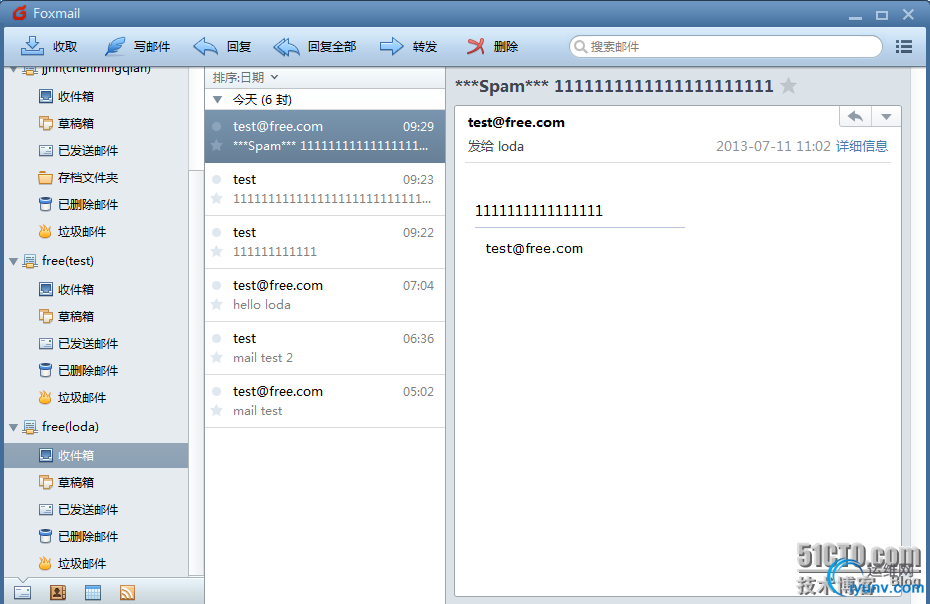Select the ***Spam*** message from test@free.com
Image resolution: width=930 pixels, height=604 pixels.
tap(325, 136)
